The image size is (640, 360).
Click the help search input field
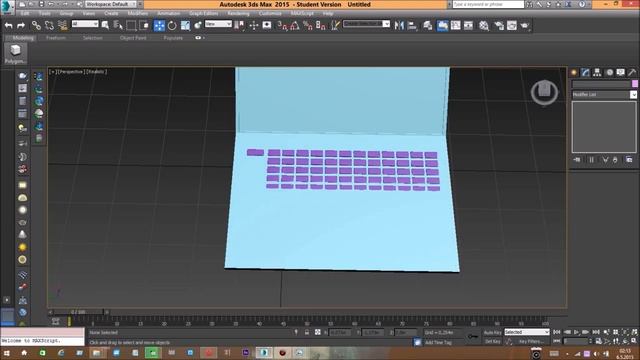coord(488,4)
